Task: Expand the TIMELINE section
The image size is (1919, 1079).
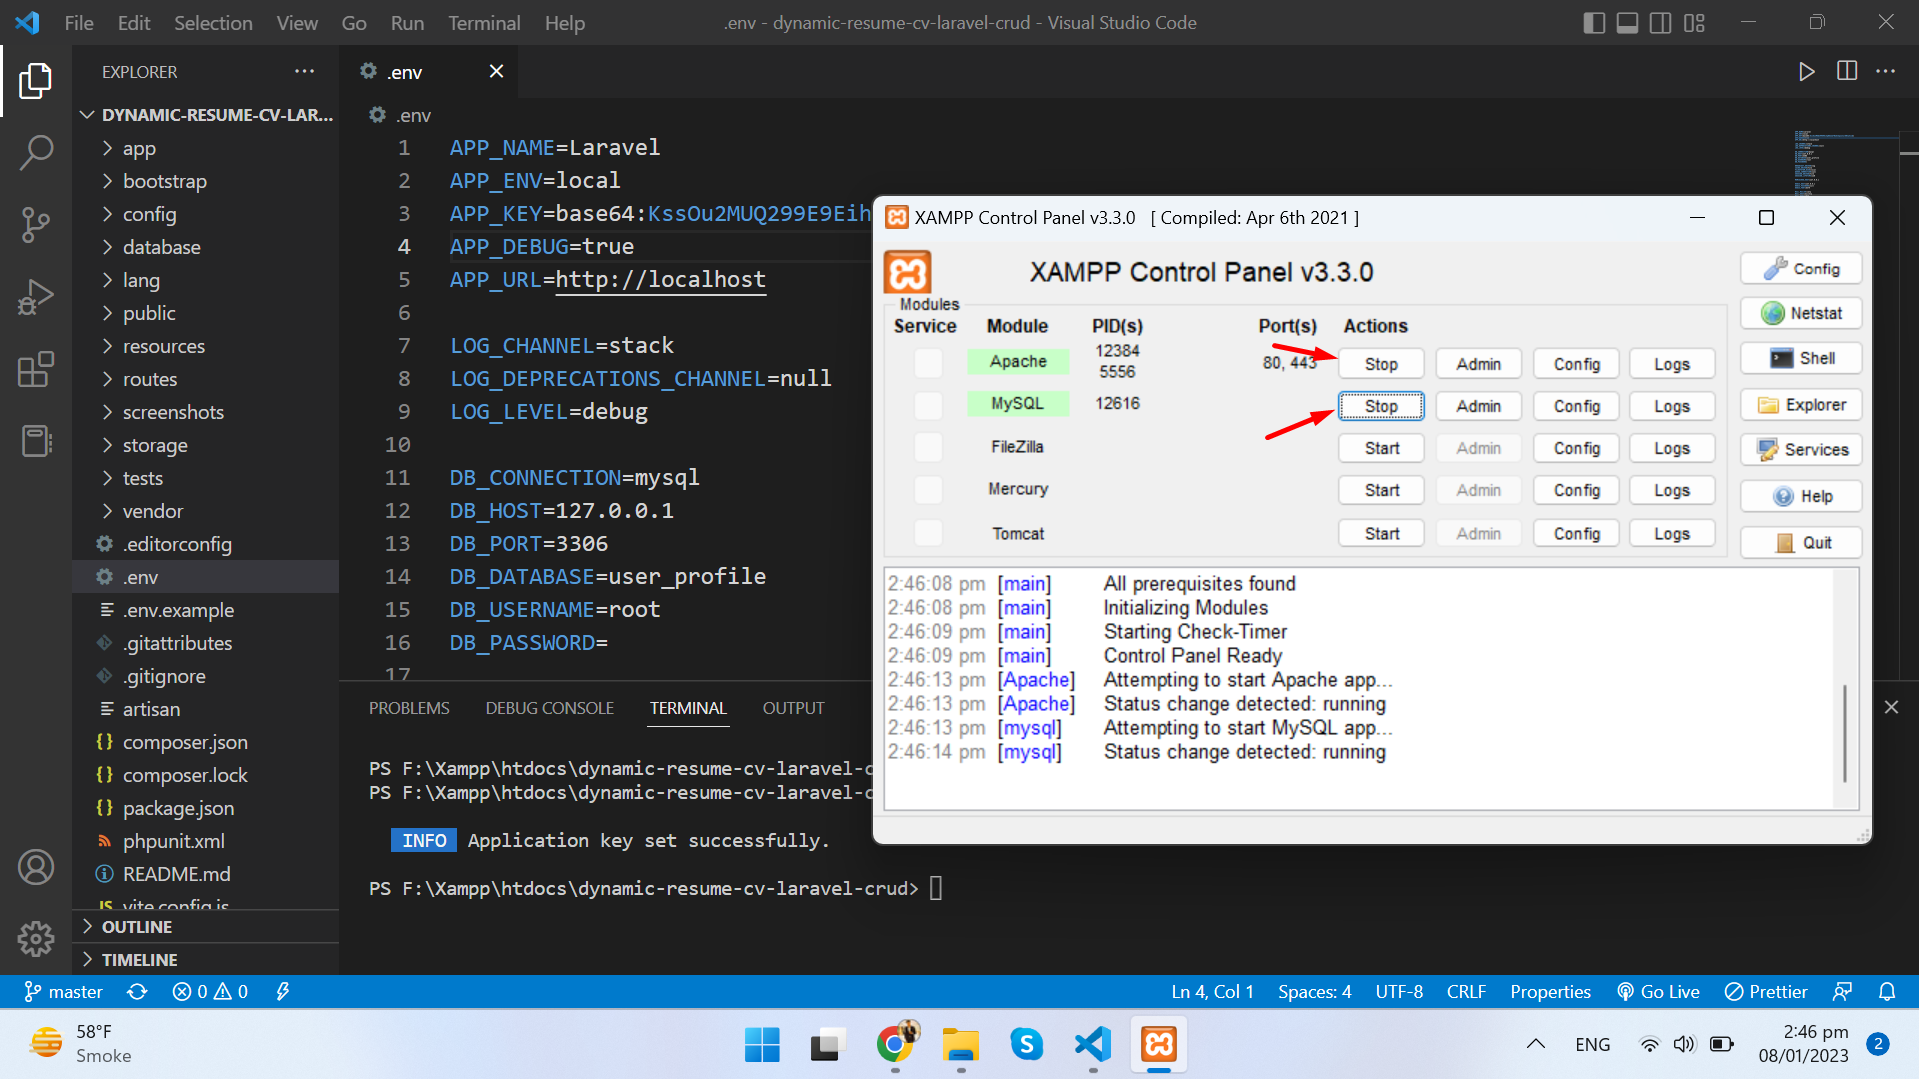Action: [205, 959]
